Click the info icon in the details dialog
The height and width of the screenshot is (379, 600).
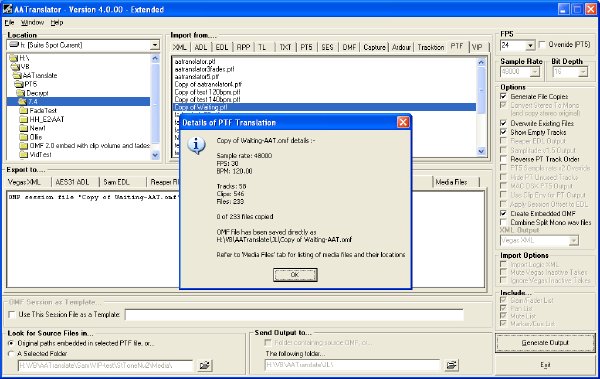click(x=196, y=145)
